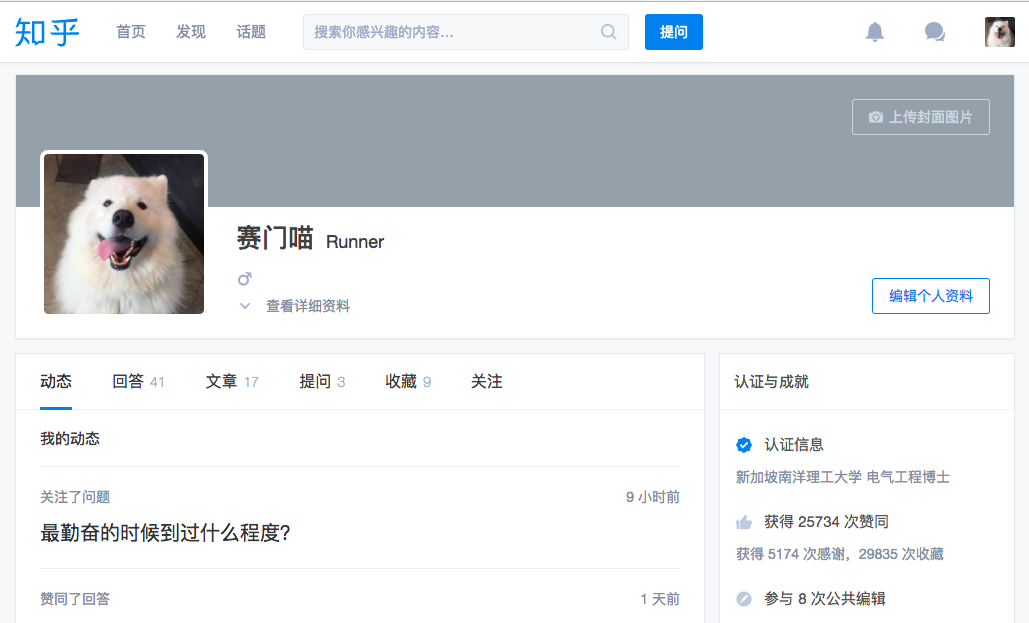The width and height of the screenshot is (1029, 623).
Task: Click 新加坡南洋理工大学 电气工程博士 text
Action: point(843,477)
